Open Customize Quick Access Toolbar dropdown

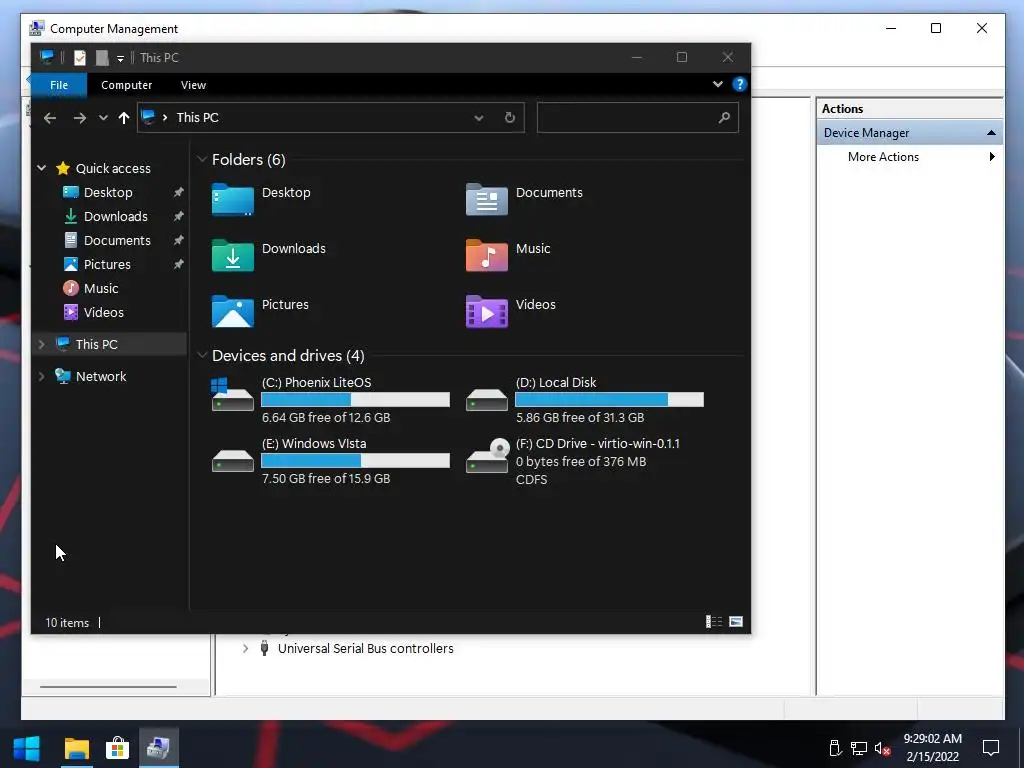(x=120, y=58)
